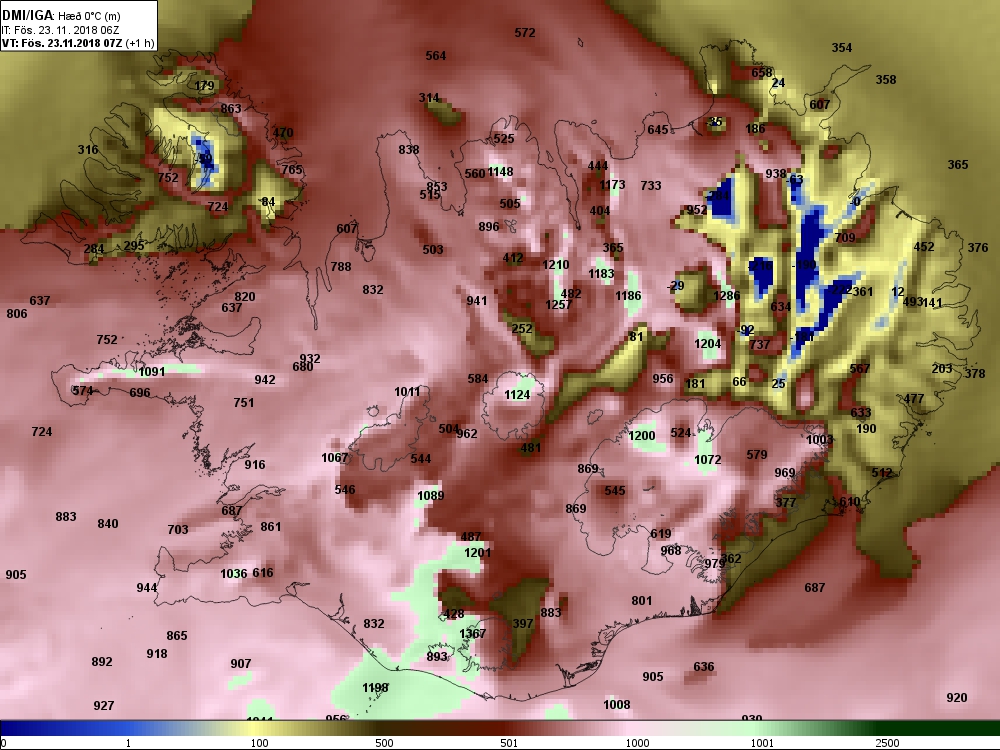Click the value 941 on the map
The image size is (1000, 750).
476,300
